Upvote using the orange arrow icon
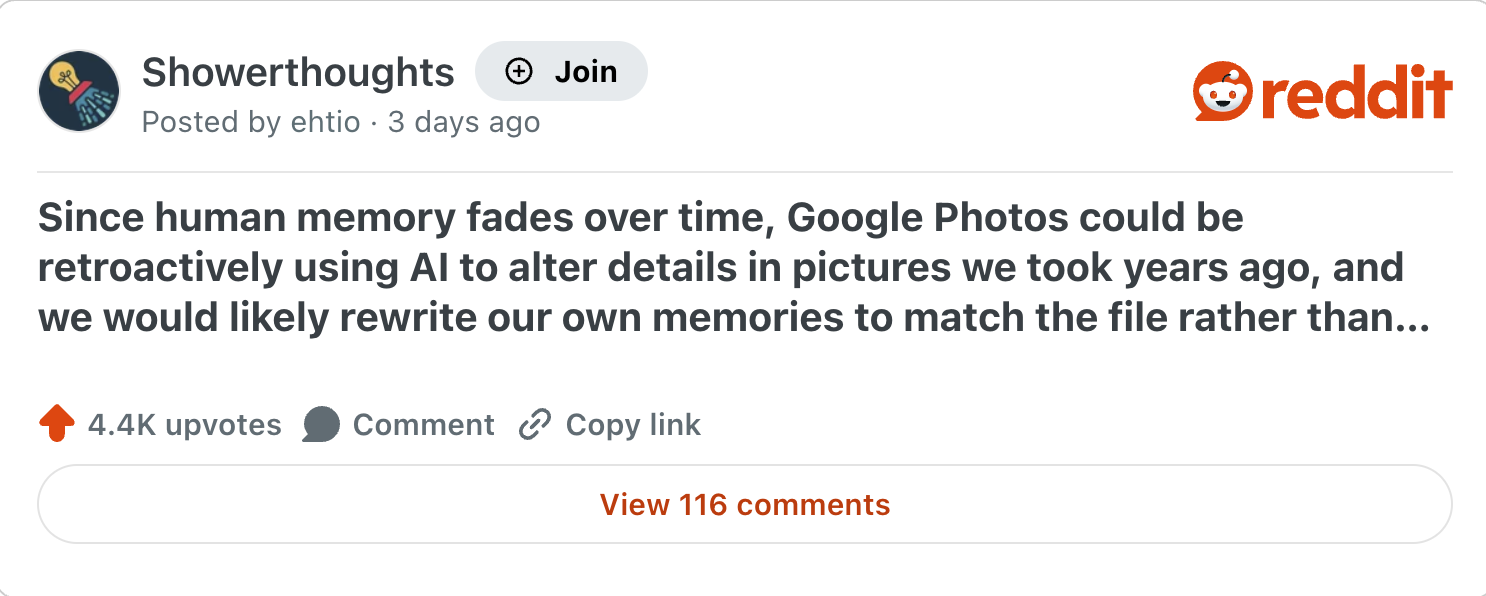 [57, 424]
